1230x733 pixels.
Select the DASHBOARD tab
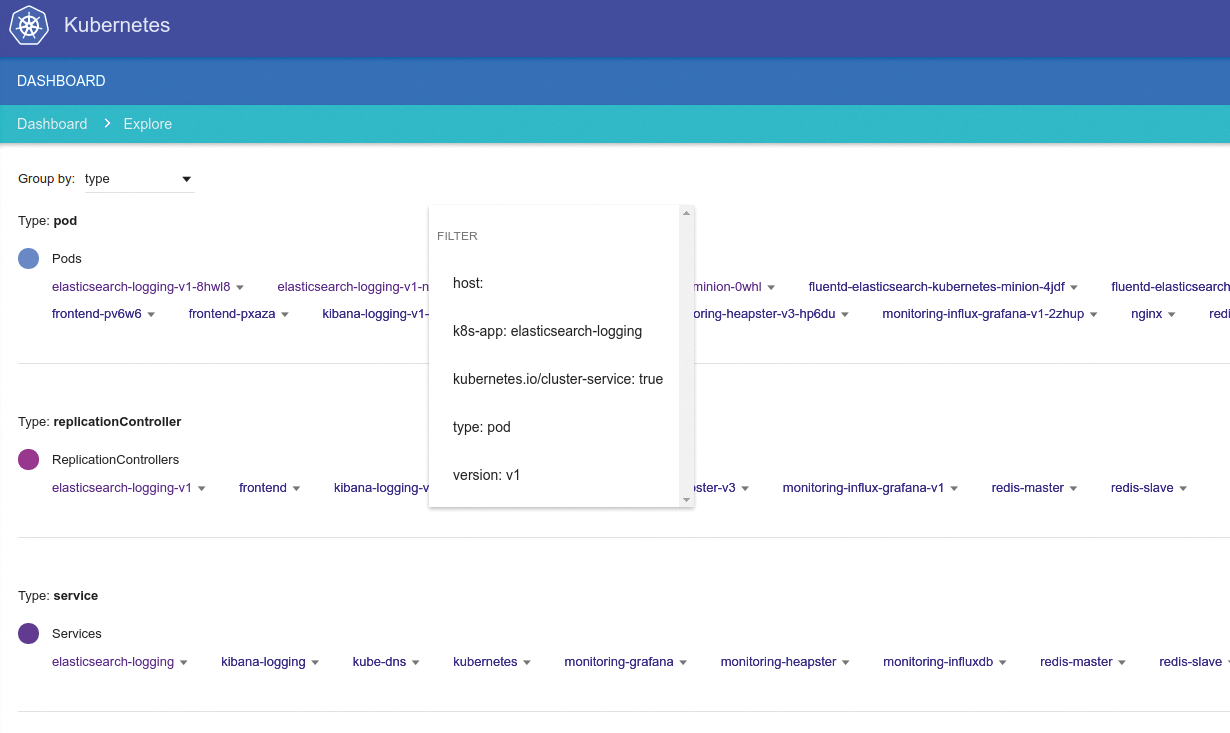click(x=61, y=81)
